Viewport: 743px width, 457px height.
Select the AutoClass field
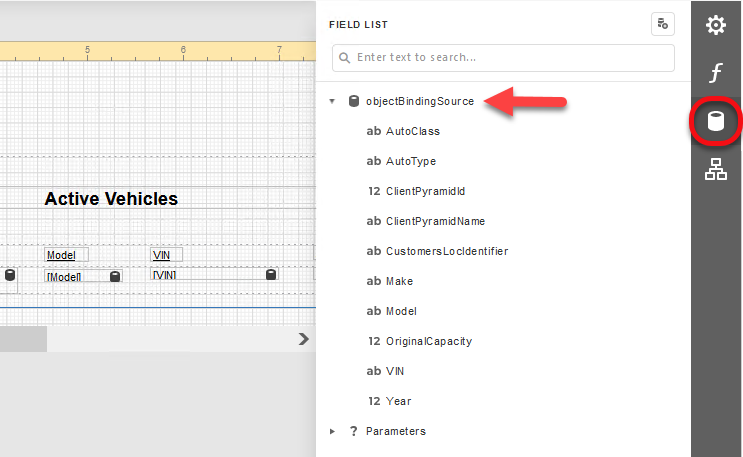click(412, 131)
